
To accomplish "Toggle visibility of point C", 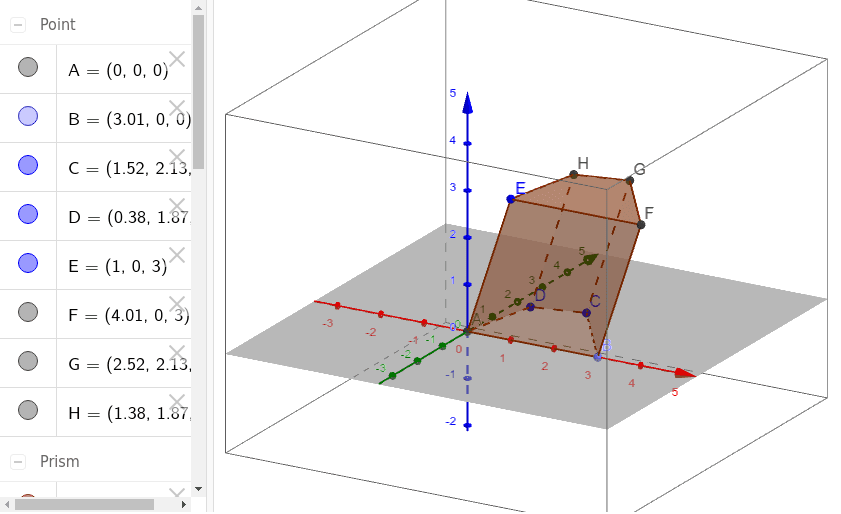I will (x=28, y=165).
